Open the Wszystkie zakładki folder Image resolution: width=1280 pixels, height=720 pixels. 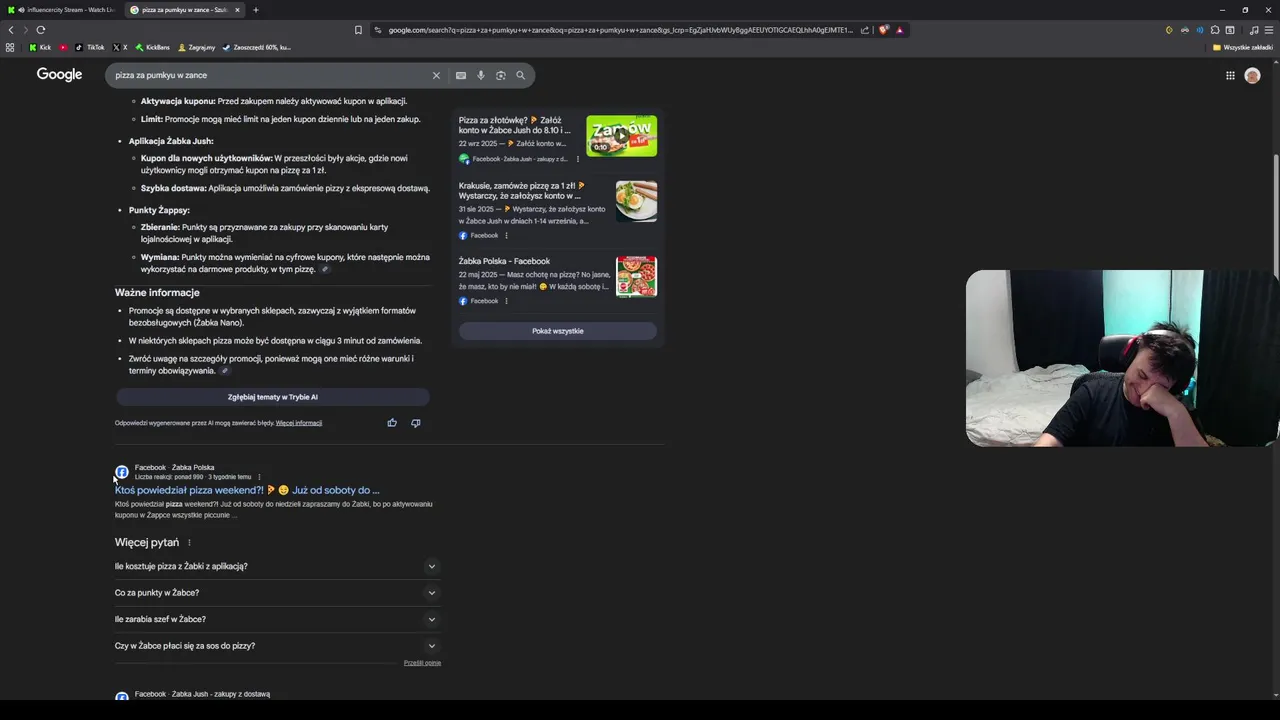pyautogui.click(x=1243, y=47)
